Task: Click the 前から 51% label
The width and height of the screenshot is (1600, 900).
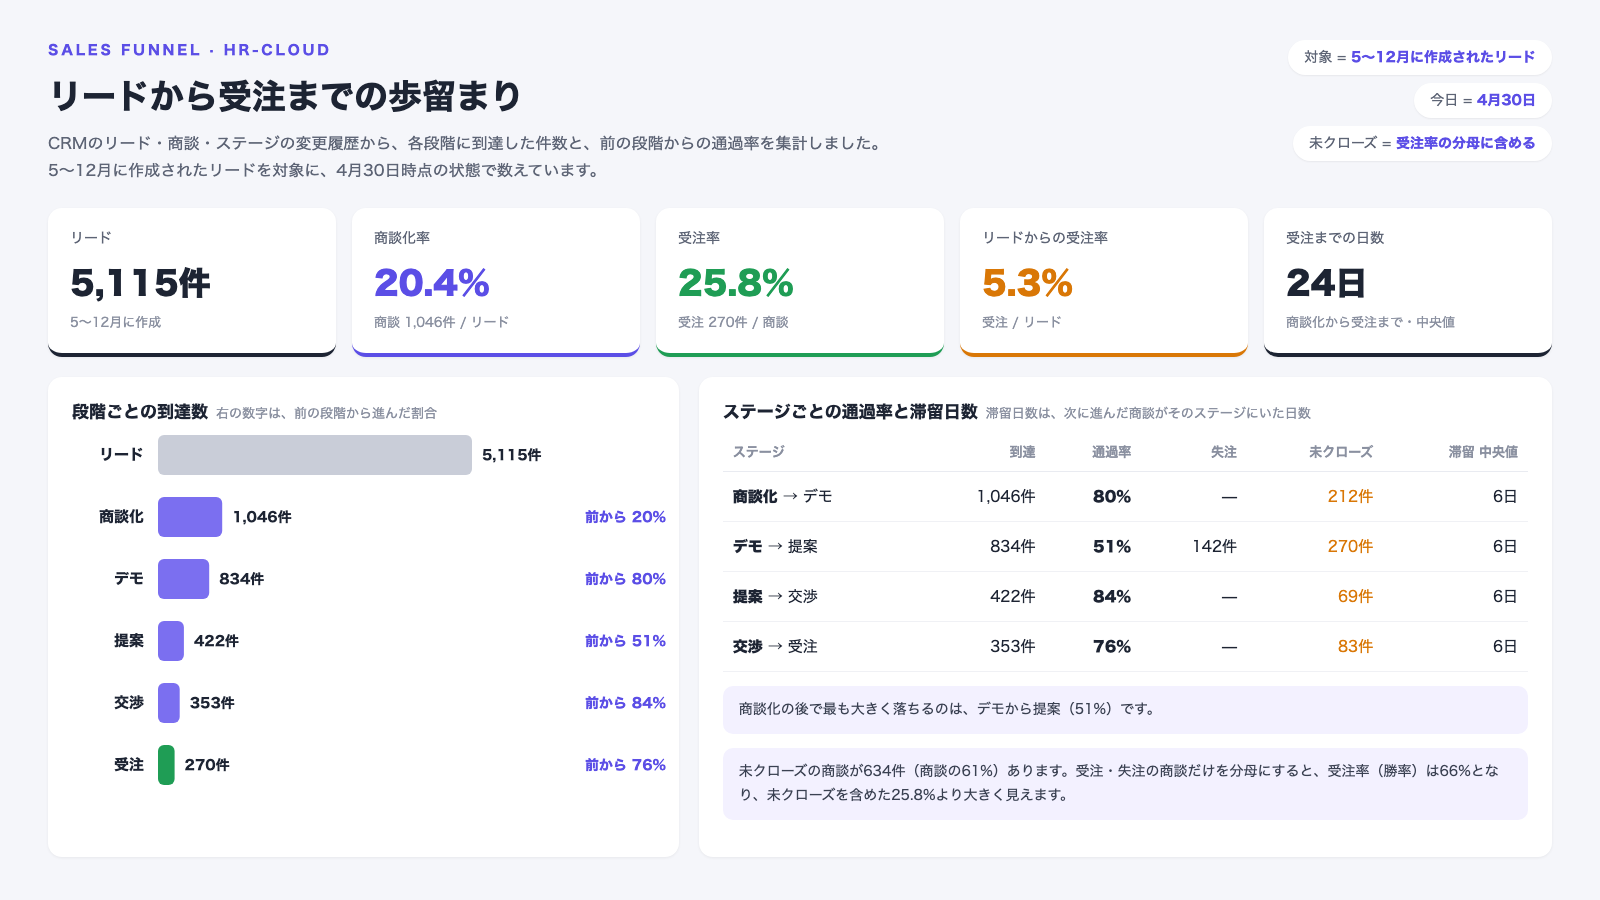Action: (625, 641)
